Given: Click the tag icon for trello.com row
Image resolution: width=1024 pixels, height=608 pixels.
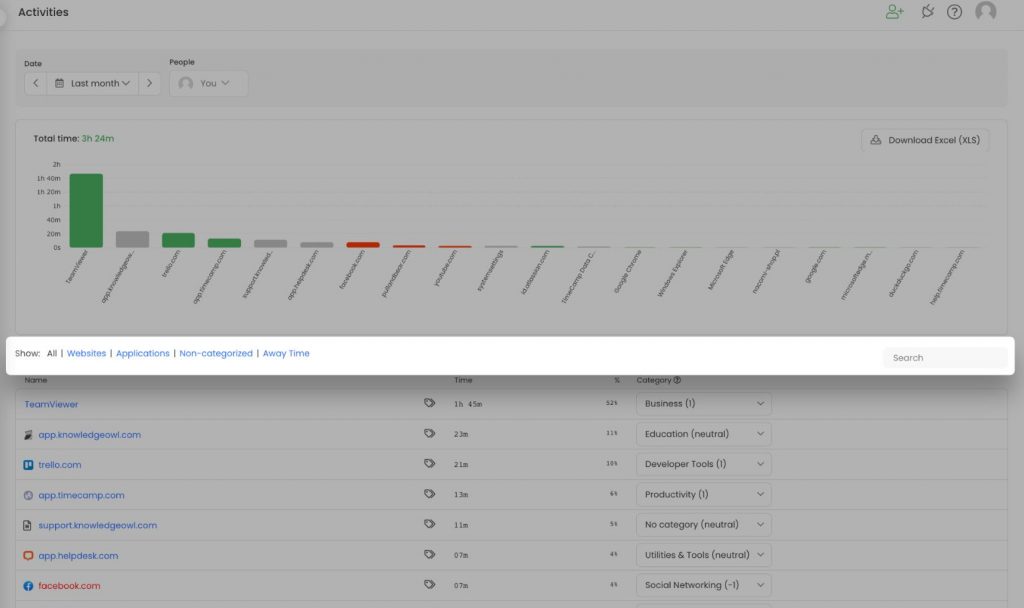Looking at the screenshot, I should tap(429, 464).
